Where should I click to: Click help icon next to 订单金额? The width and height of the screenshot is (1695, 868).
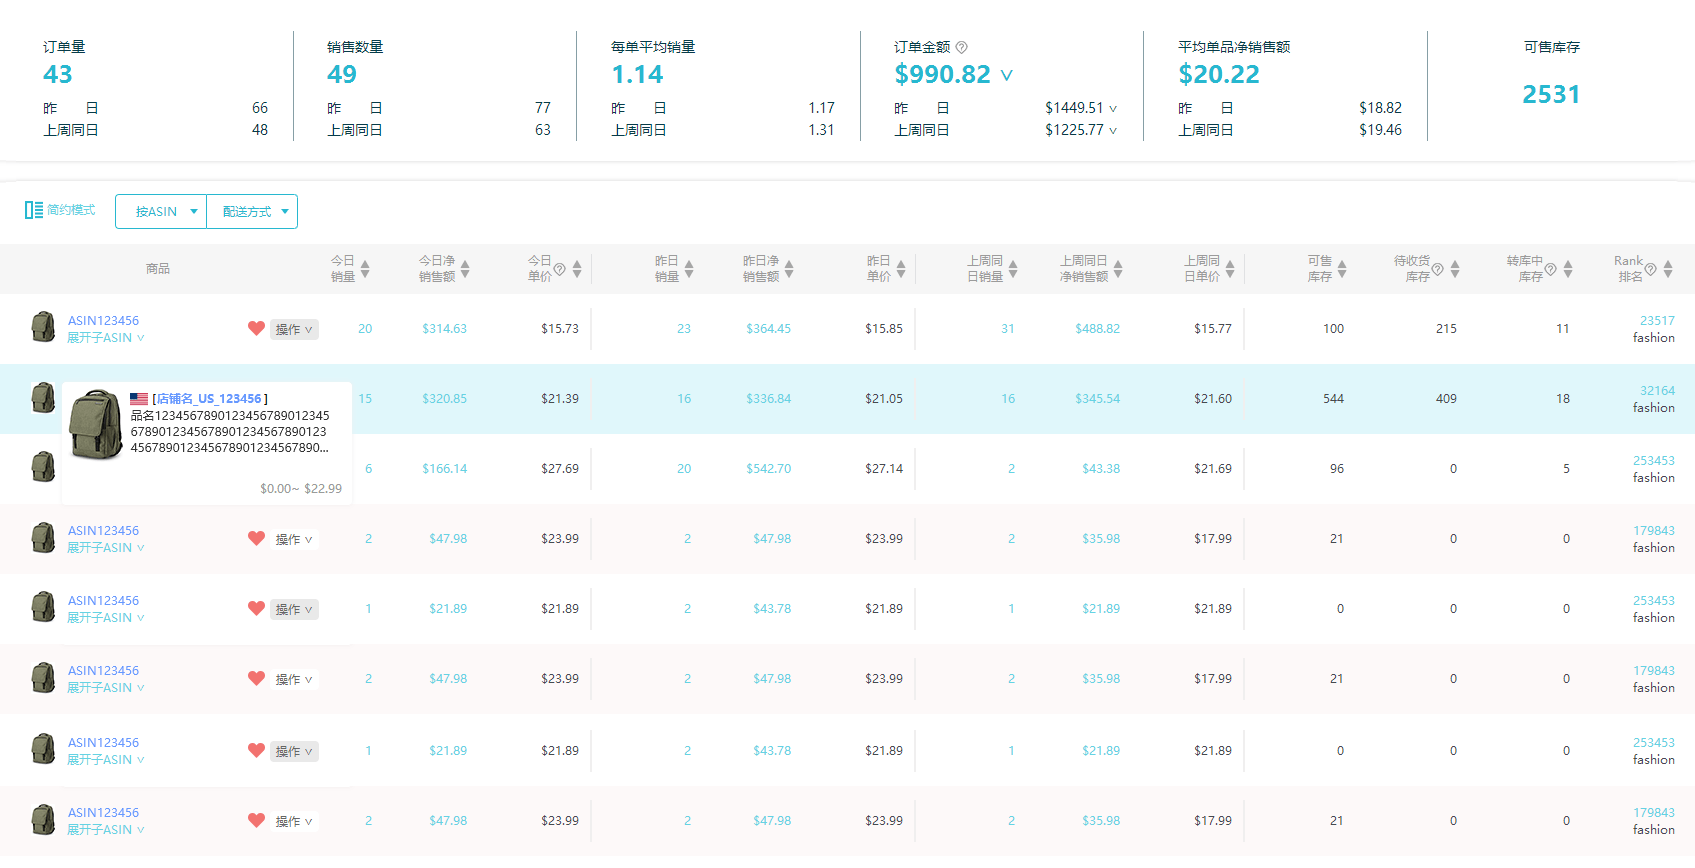point(962,47)
